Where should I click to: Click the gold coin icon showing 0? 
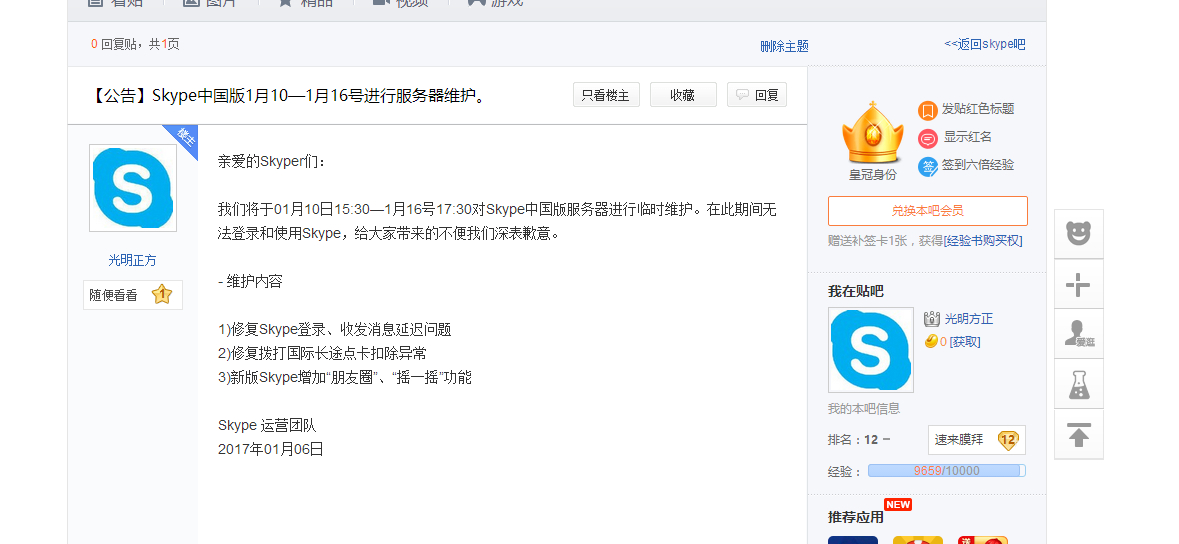931,342
